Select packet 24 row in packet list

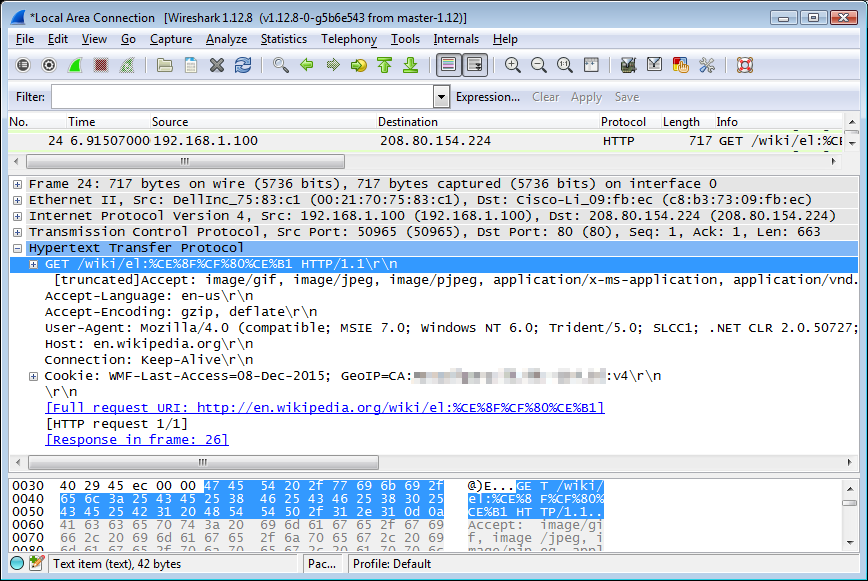[x=426, y=141]
